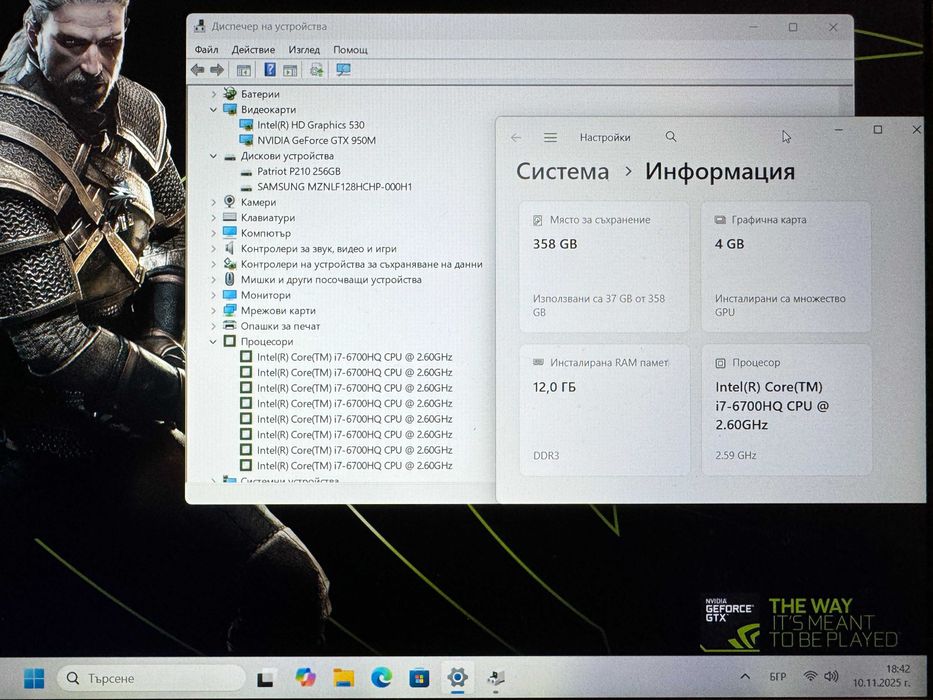
Task: Go forward using the Device Manager toolbar arrow
Action: [217, 70]
